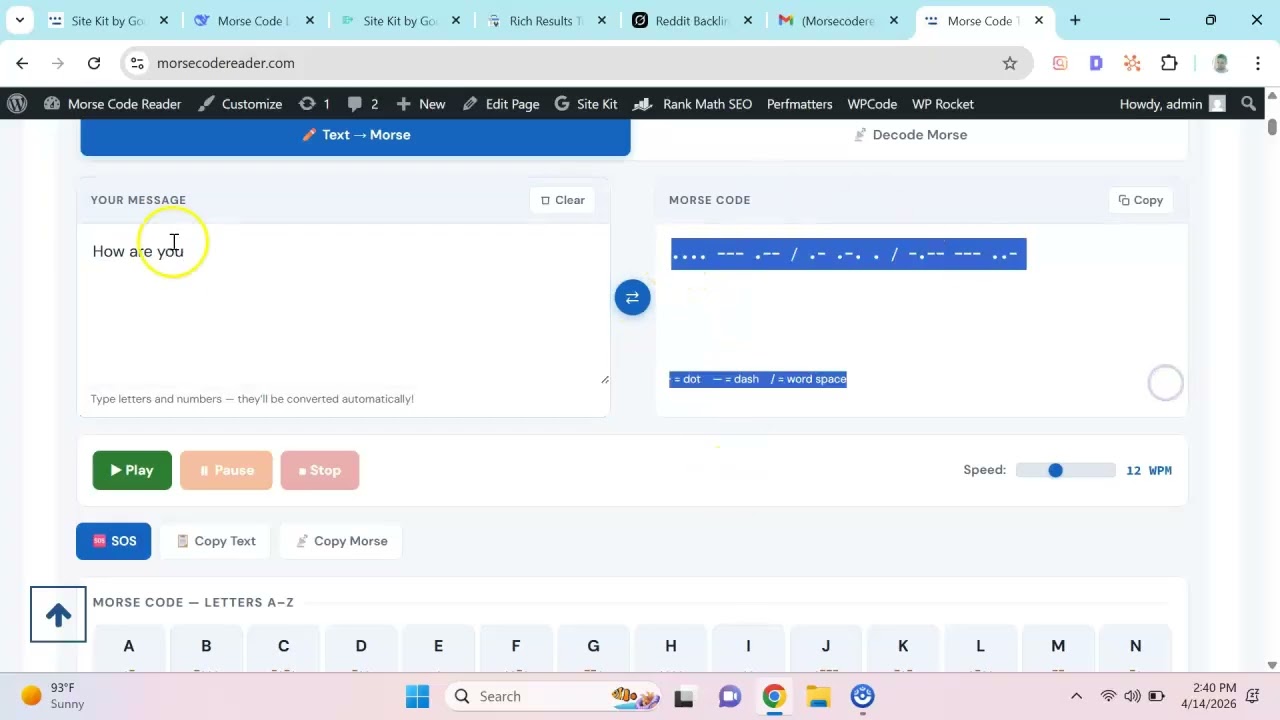This screenshot has height=720, width=1280.
Task: Select the Decode Morse tab
Action: pyautogui.click(x=910, y=135)
